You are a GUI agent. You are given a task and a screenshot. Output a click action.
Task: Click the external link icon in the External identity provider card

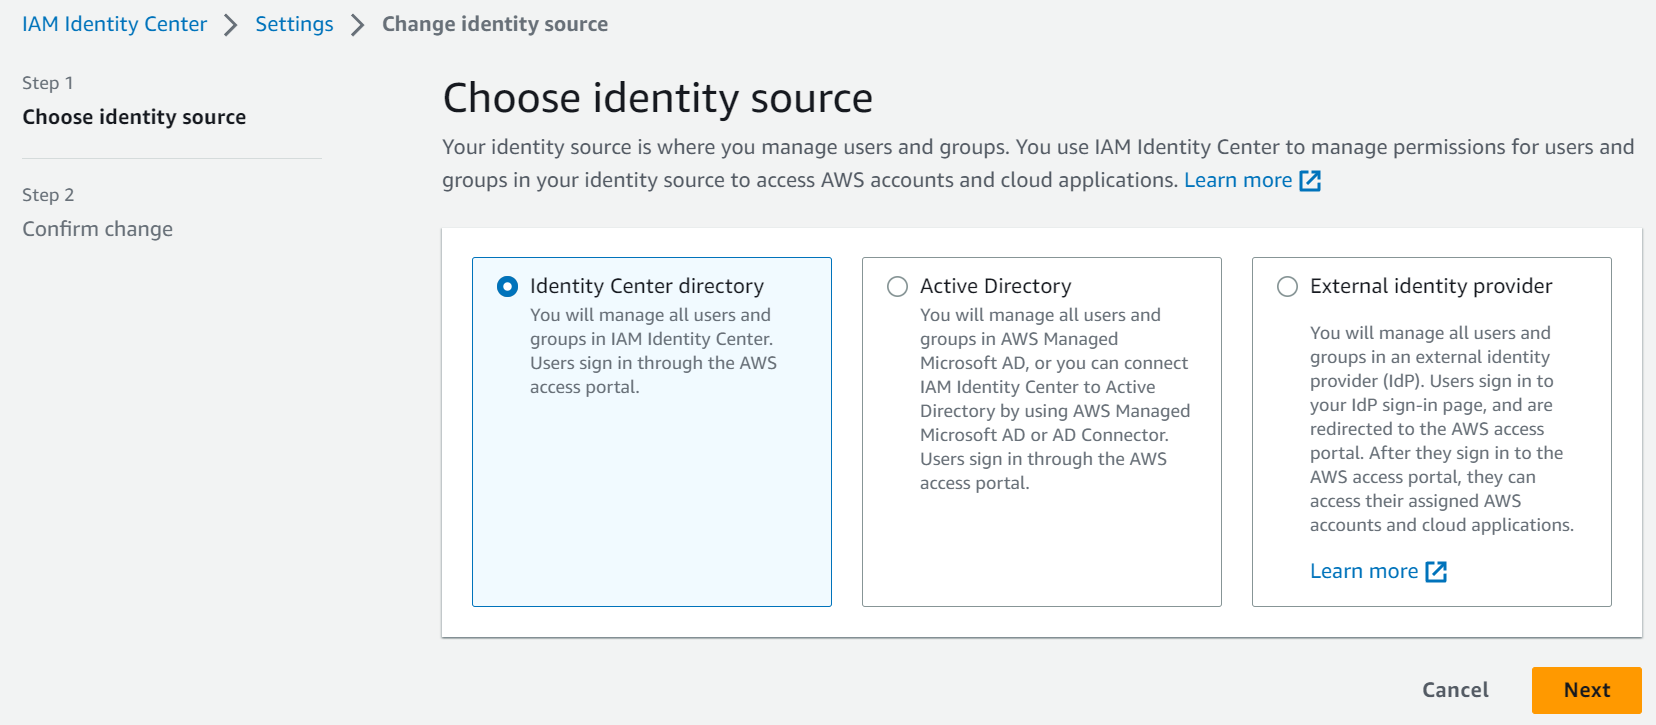pos(1436,572)
